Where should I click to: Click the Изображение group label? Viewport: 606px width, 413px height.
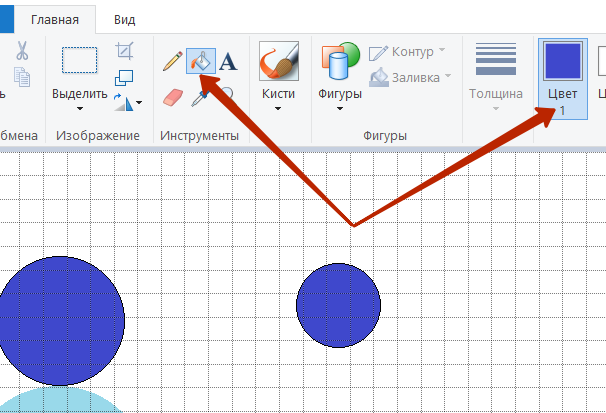pos(98,136)
